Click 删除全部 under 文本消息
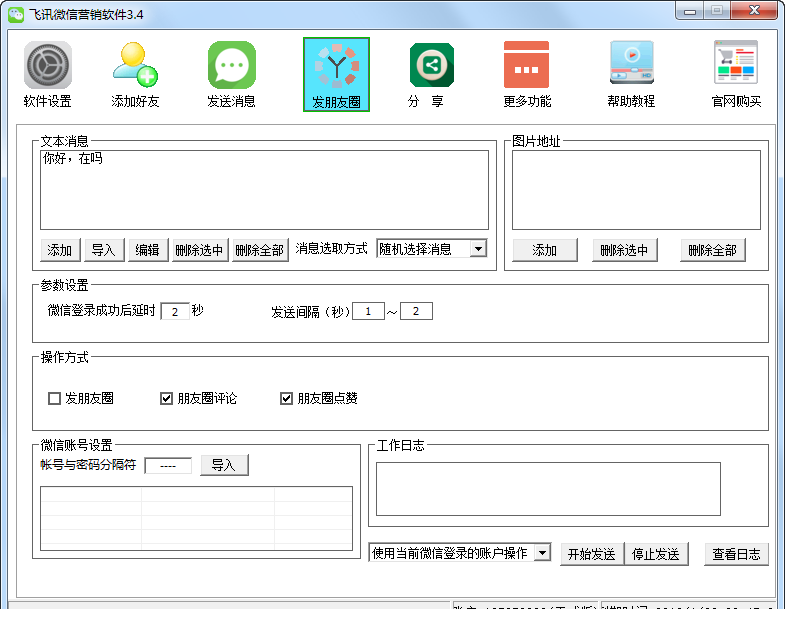Viewport: 785px width, 632px height. click(x=260, y=250)
